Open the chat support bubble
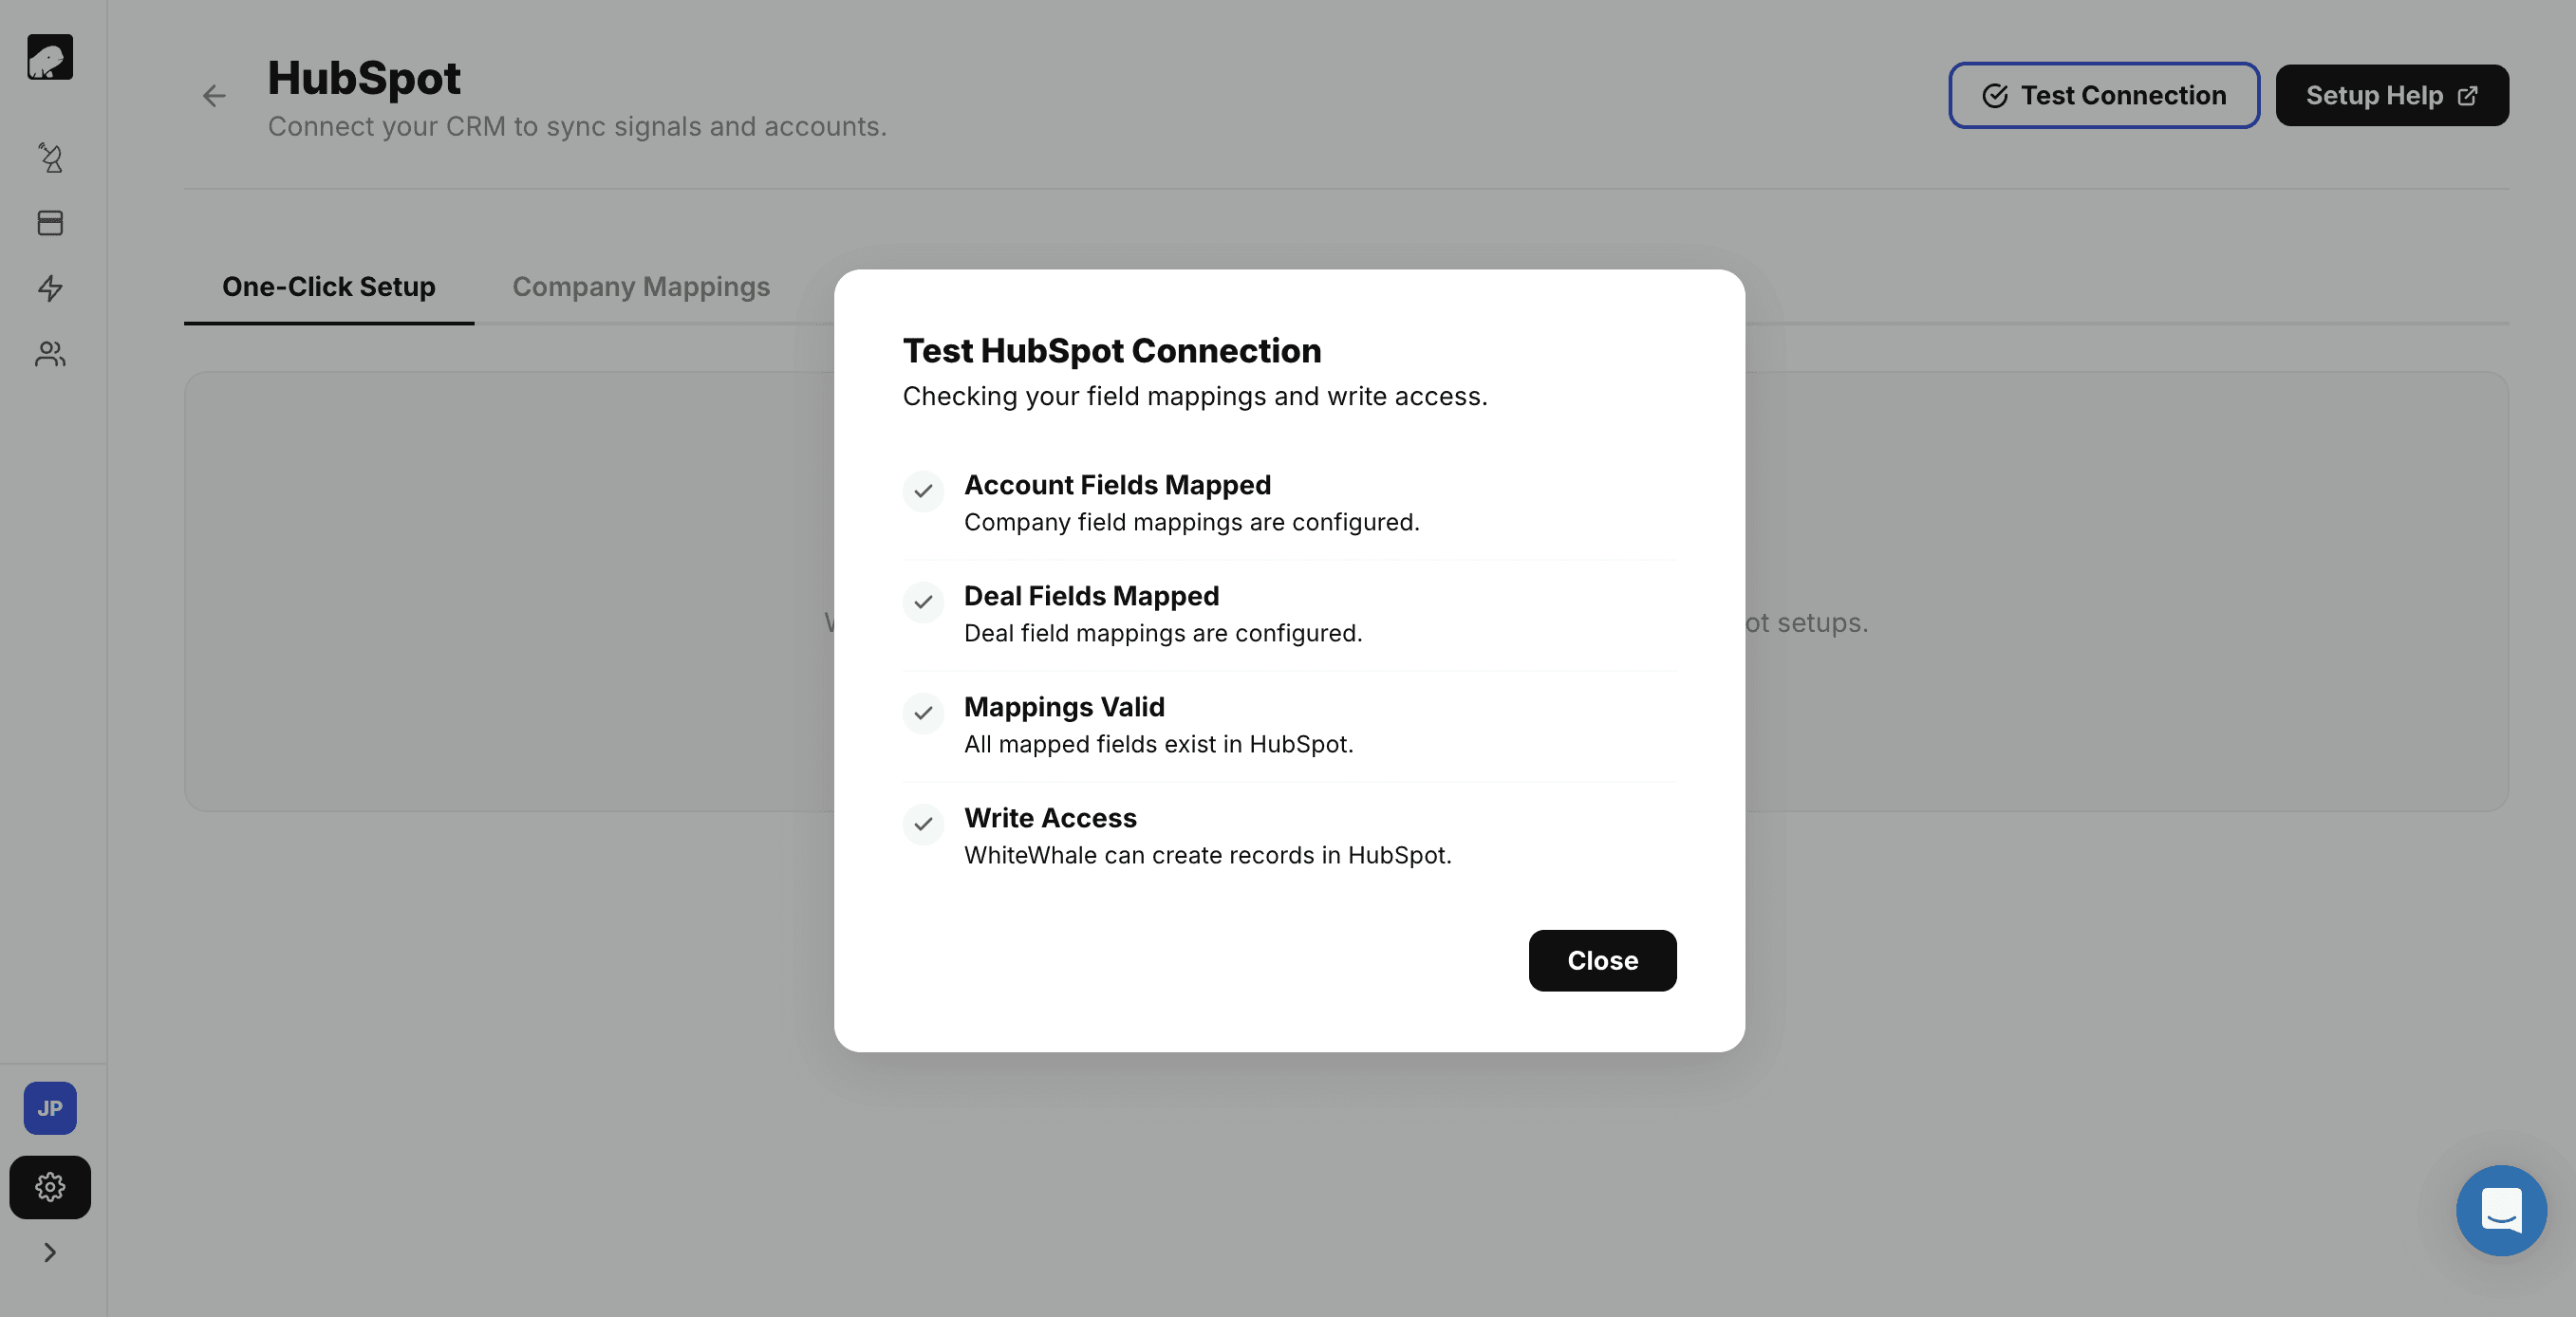Image resolution: width=2576 pixels, height=1317 pixels. point(2501,1210)
